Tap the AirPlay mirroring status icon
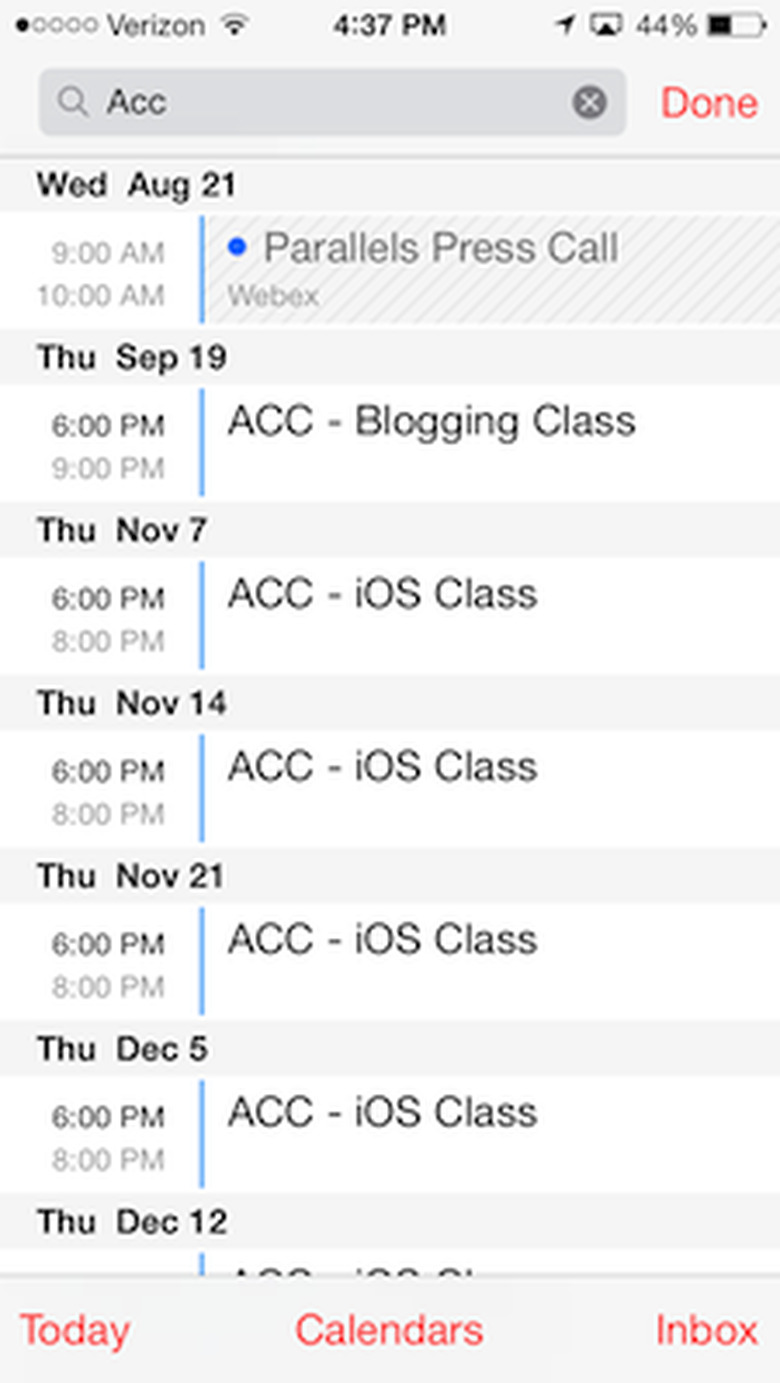This screenshot has width=780, height=1383. (605, 26)
